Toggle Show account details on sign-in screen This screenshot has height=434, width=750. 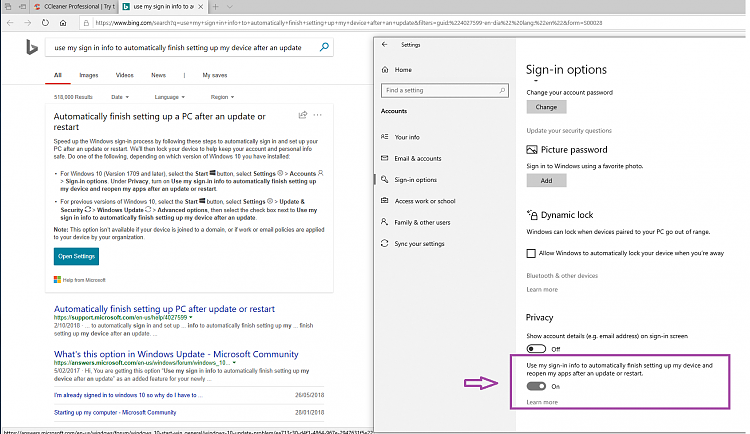[536, 349]
